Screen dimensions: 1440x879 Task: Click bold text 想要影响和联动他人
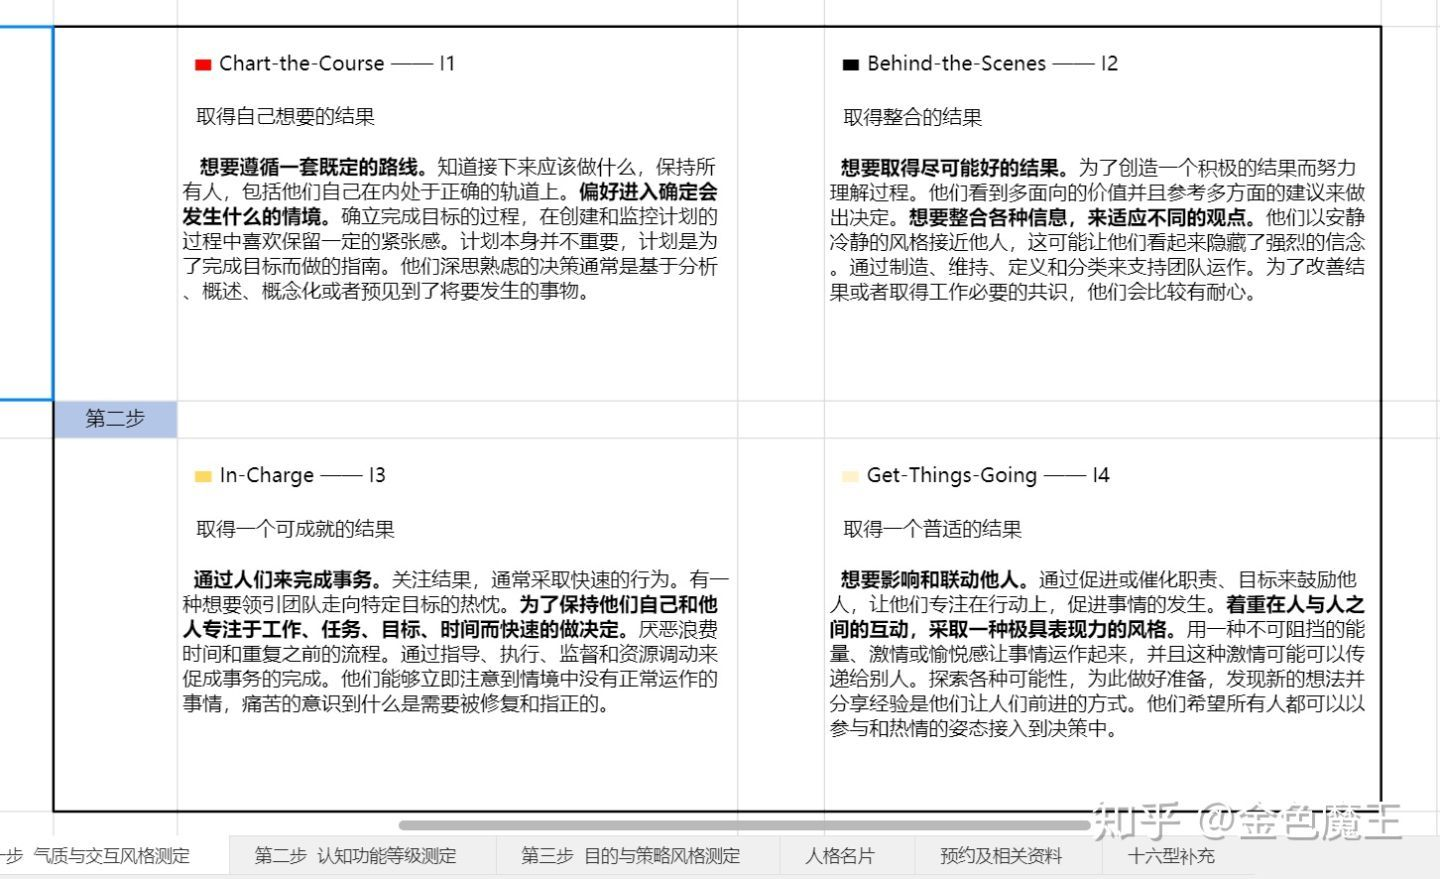(935, 579)
